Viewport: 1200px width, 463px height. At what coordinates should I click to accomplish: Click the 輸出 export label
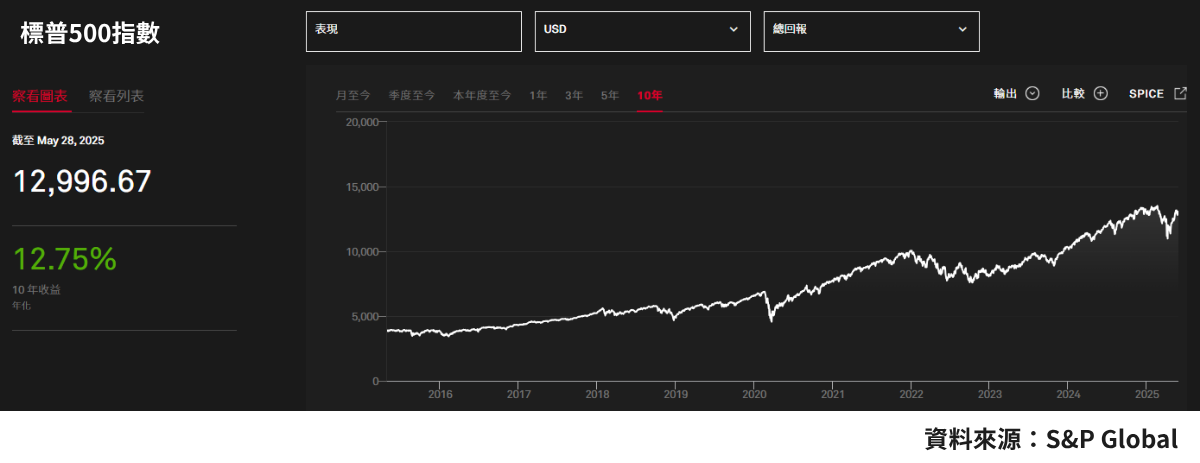(x=1005, y=93)
